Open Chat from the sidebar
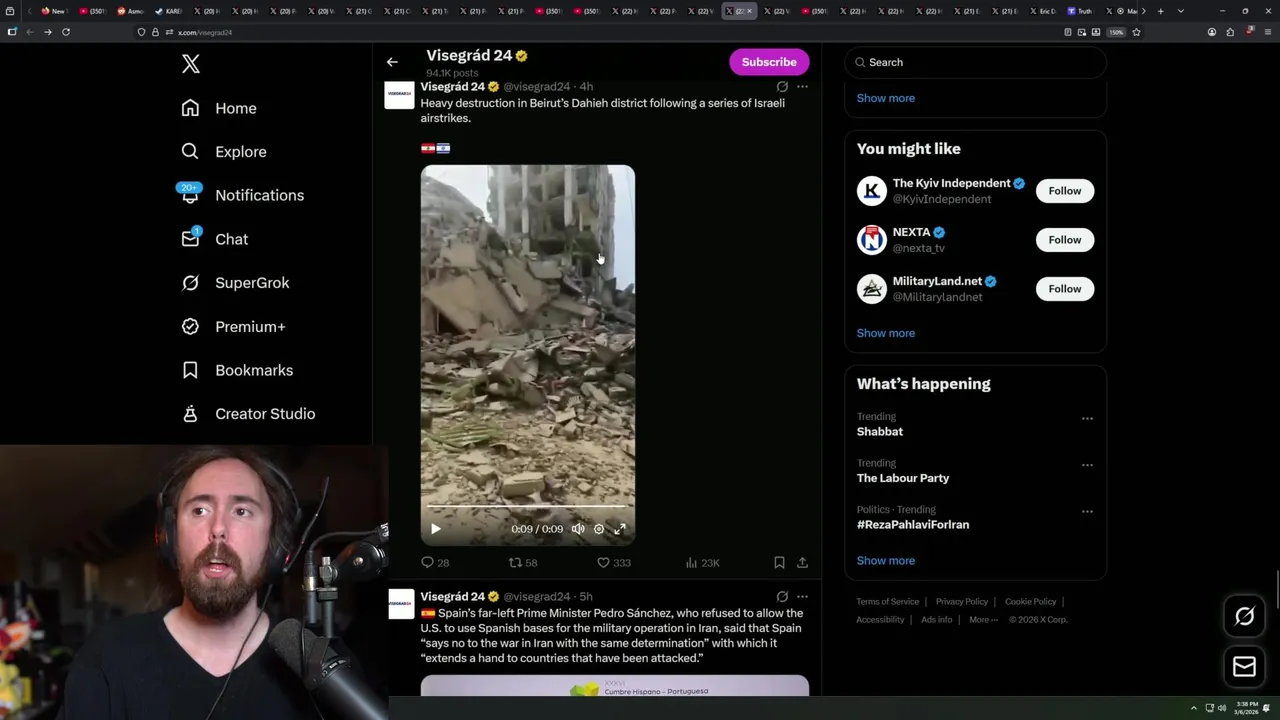 (x=215, y=239)
